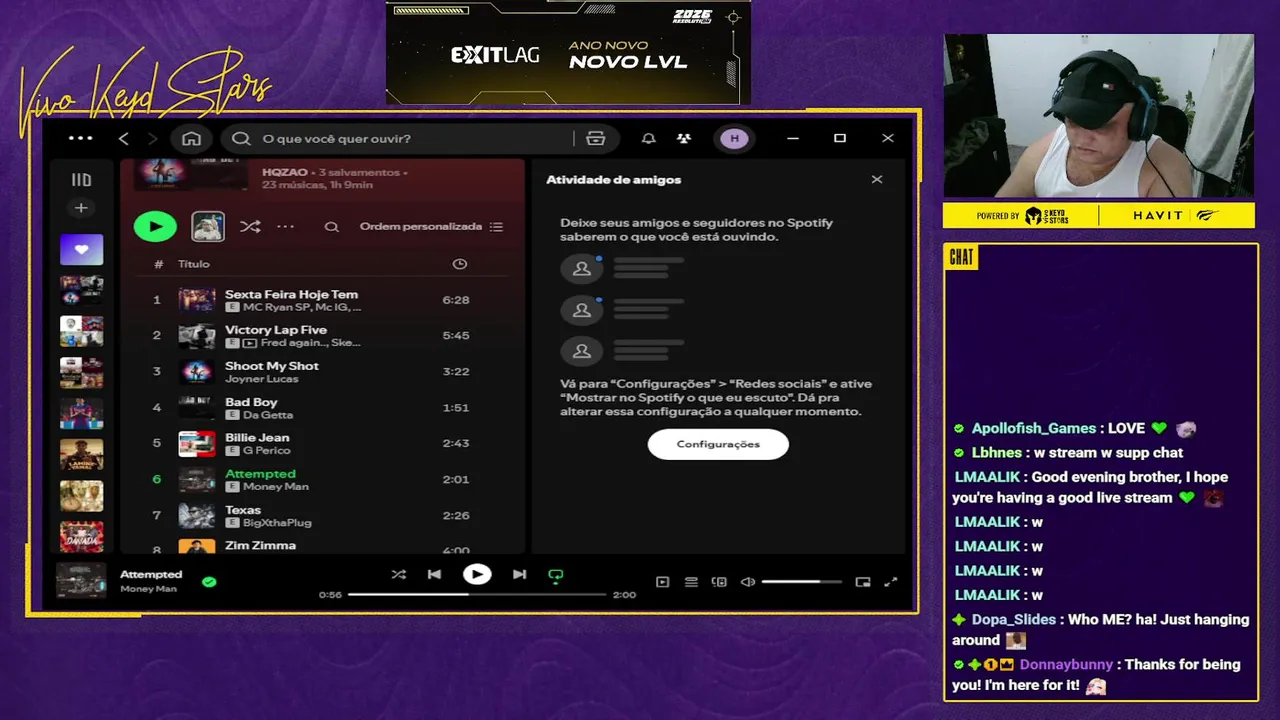Adjust the volume slider
1280x720 pixels.
pyautogui.click(x=801, y=582)
